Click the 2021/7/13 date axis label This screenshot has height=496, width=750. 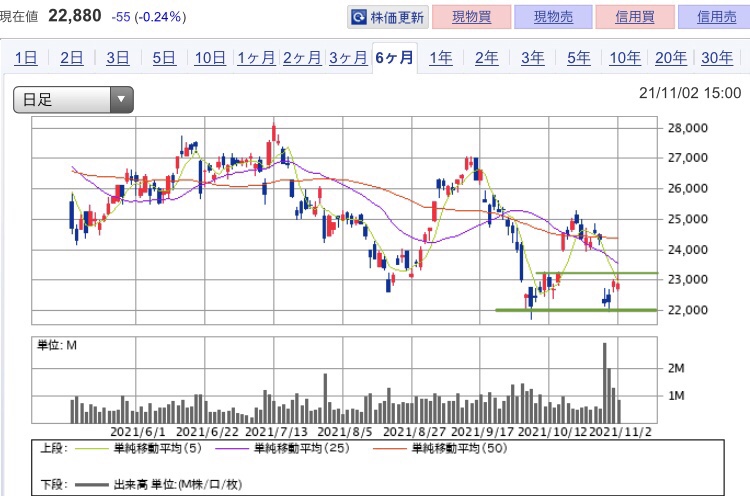[x=276, y=432]
